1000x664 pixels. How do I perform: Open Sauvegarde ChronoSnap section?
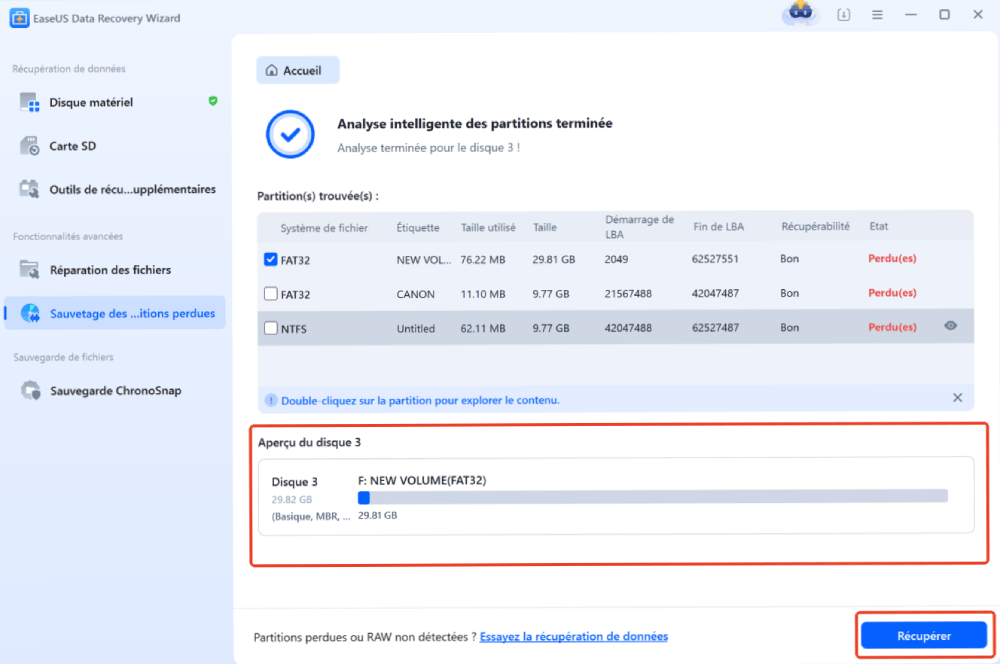[x=115, y=390]
